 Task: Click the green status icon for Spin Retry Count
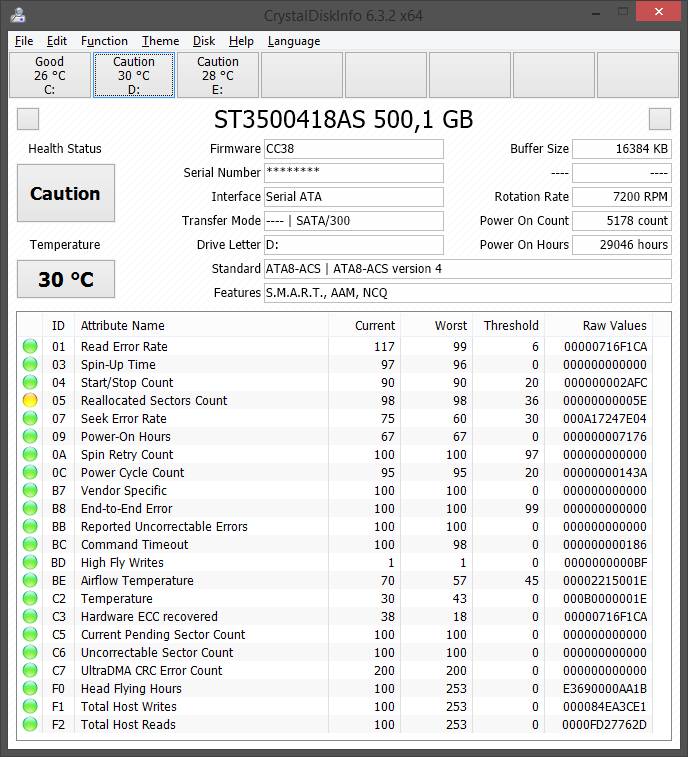point(30,454)
